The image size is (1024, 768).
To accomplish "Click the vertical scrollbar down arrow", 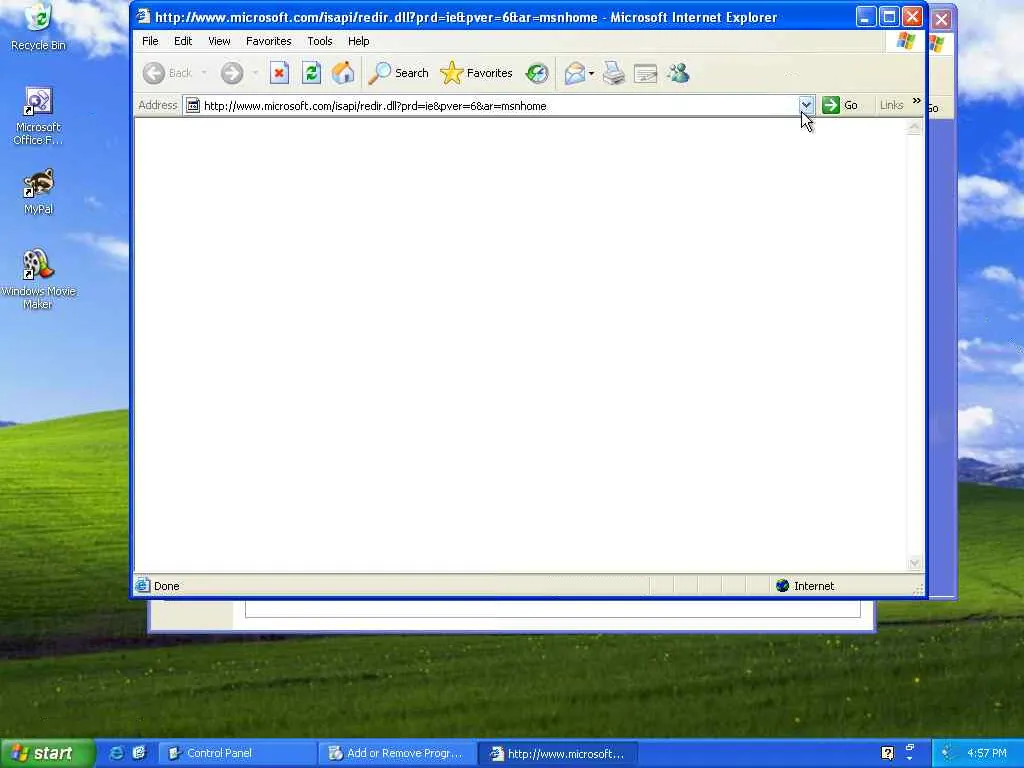I will click(914, 563).
